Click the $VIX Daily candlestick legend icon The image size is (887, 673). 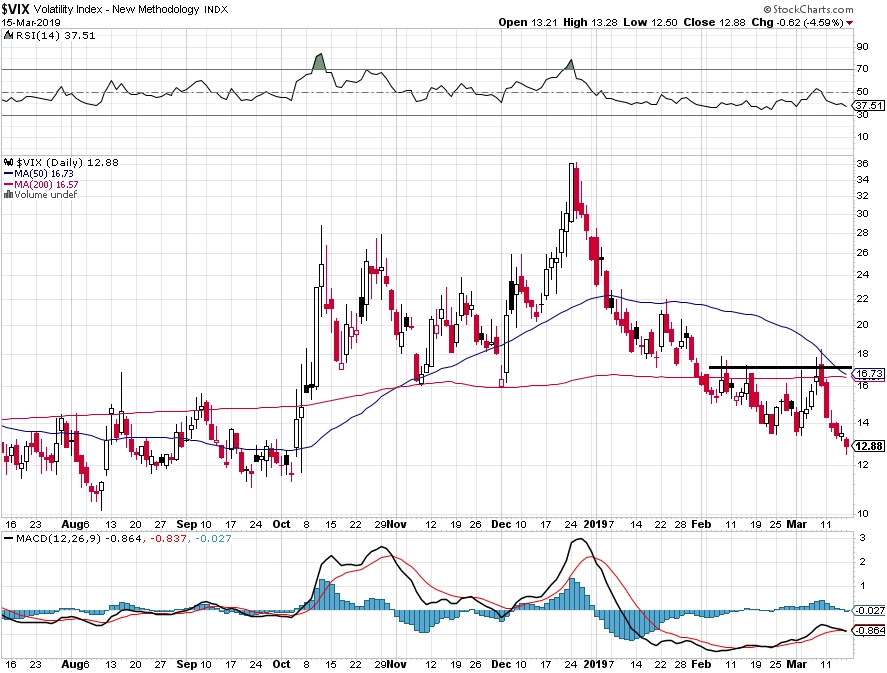click(8, 162)
